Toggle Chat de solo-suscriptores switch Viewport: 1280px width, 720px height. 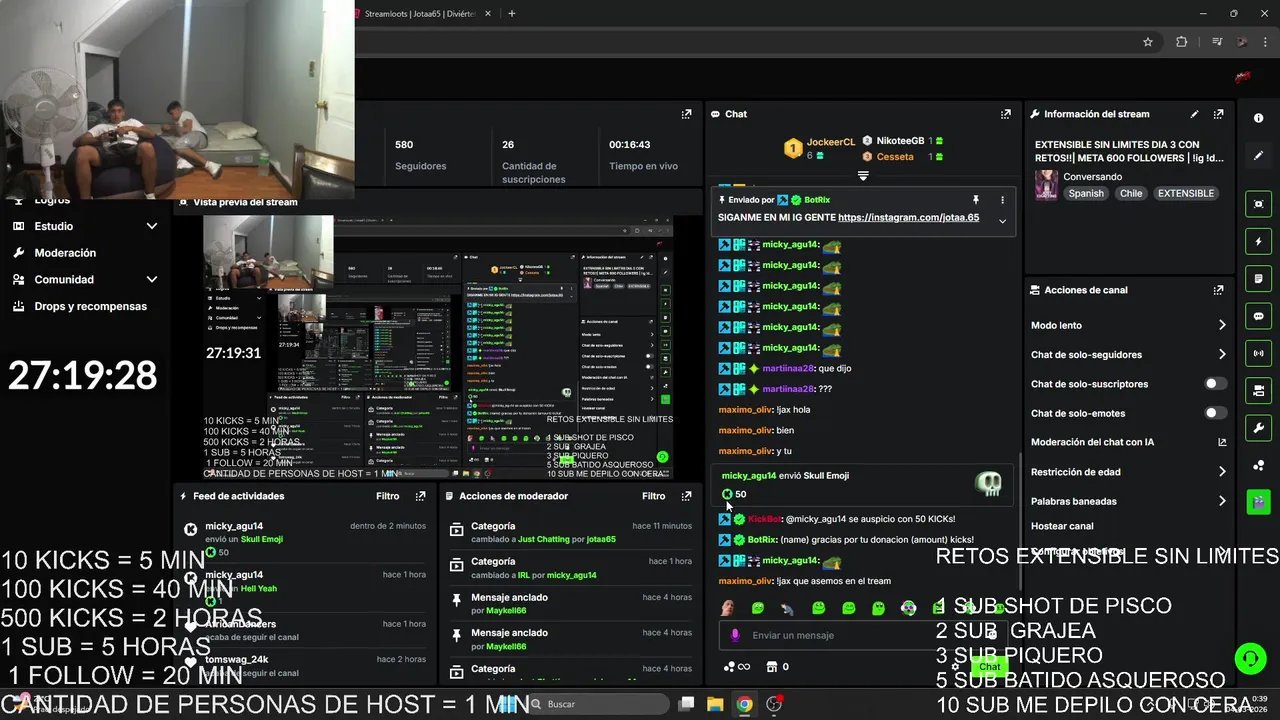coord(1215,384)
